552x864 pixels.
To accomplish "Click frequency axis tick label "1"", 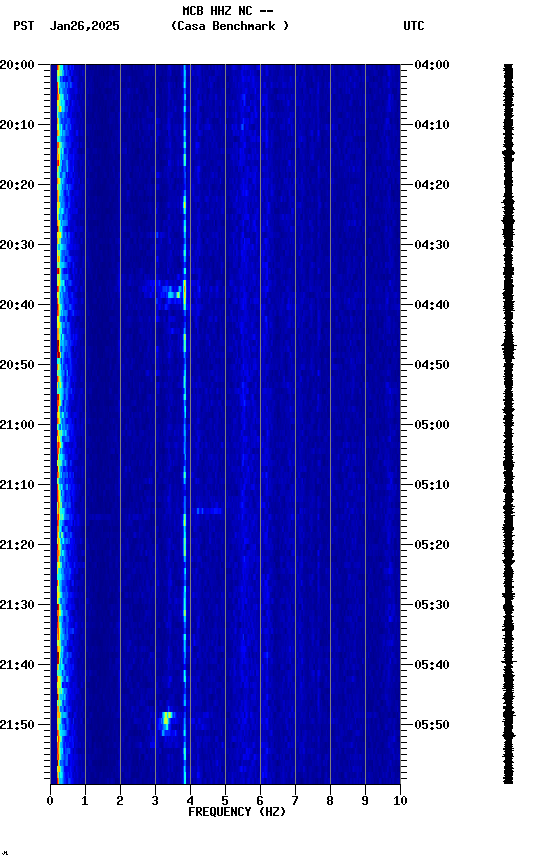I will click(x=85, y=801).
